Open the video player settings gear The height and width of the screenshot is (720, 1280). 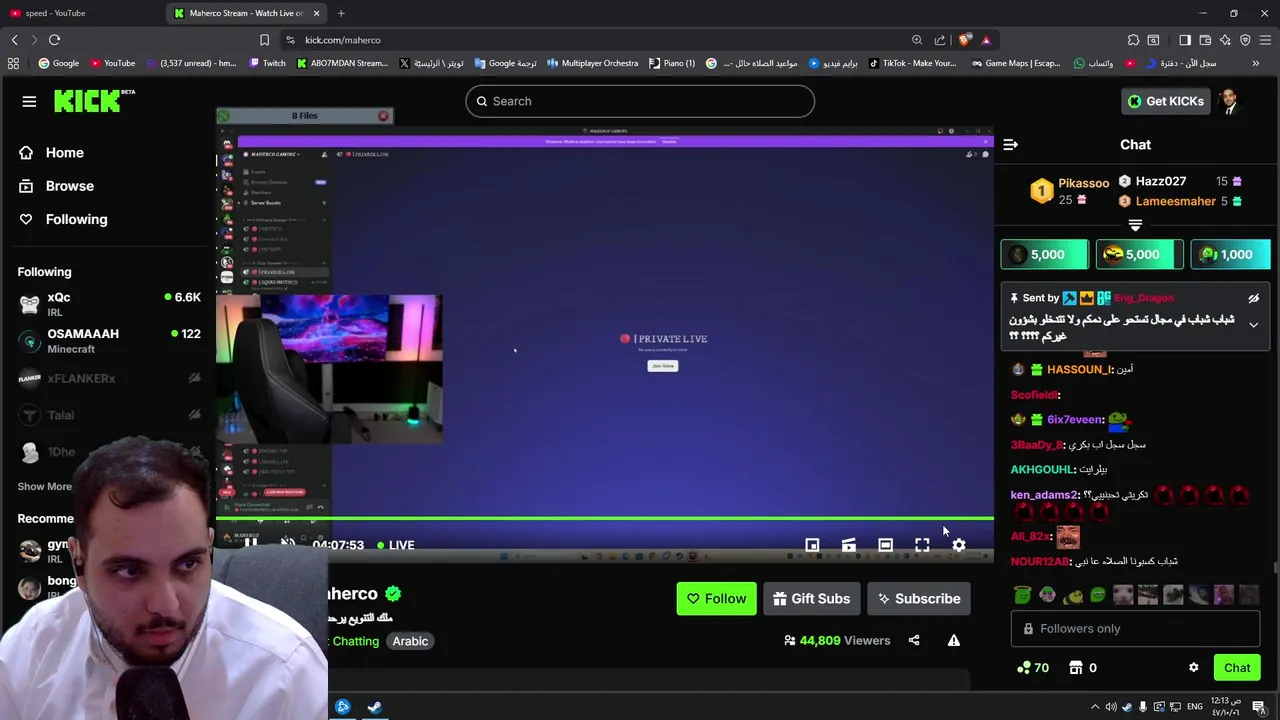click(959, 545)
